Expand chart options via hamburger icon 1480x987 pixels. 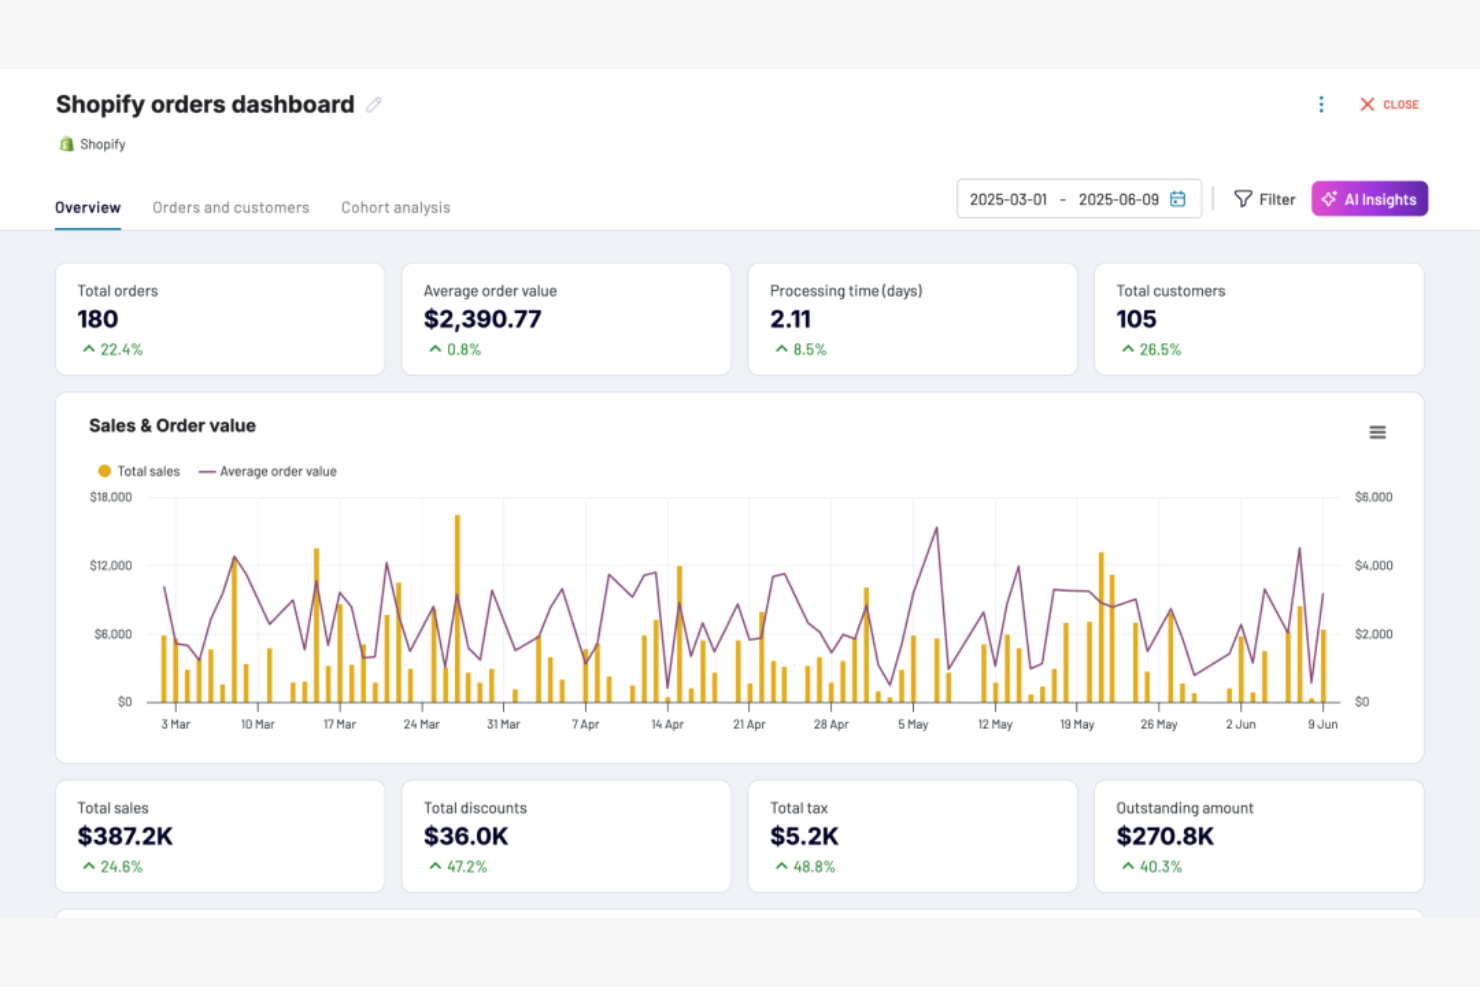click(1377, 432)
